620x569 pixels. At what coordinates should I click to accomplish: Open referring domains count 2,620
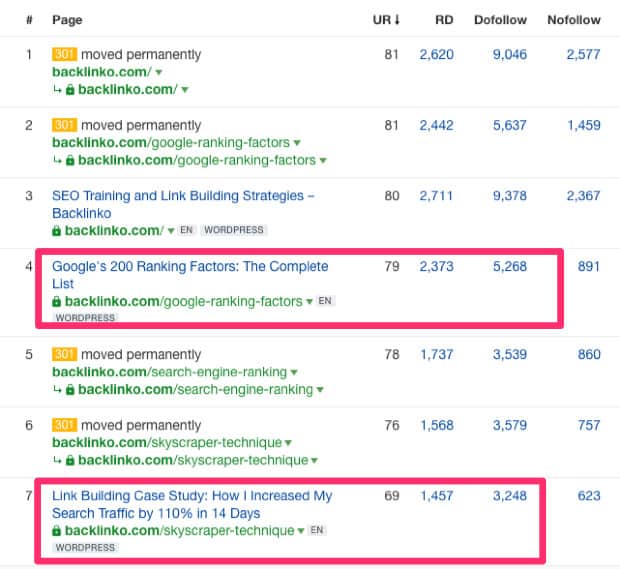pyautogui.click(x=437, y=55)
